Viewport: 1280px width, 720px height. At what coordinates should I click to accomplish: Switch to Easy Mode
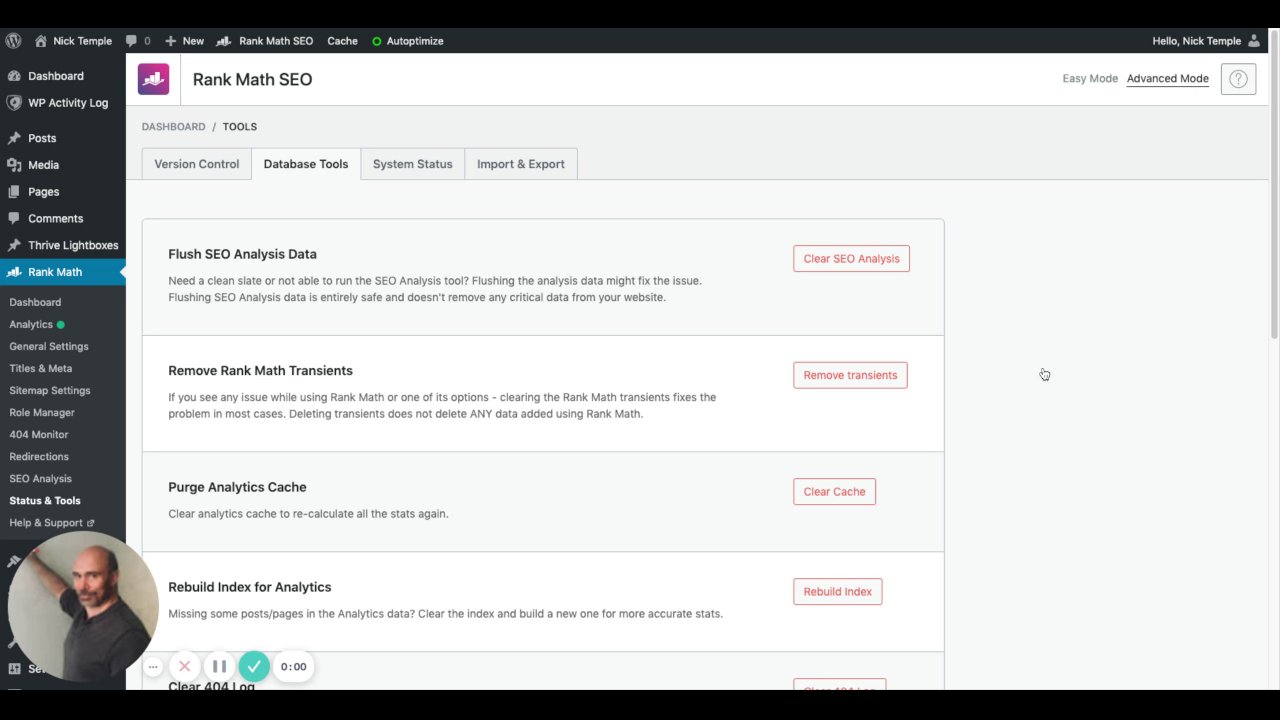[1090, 79]
